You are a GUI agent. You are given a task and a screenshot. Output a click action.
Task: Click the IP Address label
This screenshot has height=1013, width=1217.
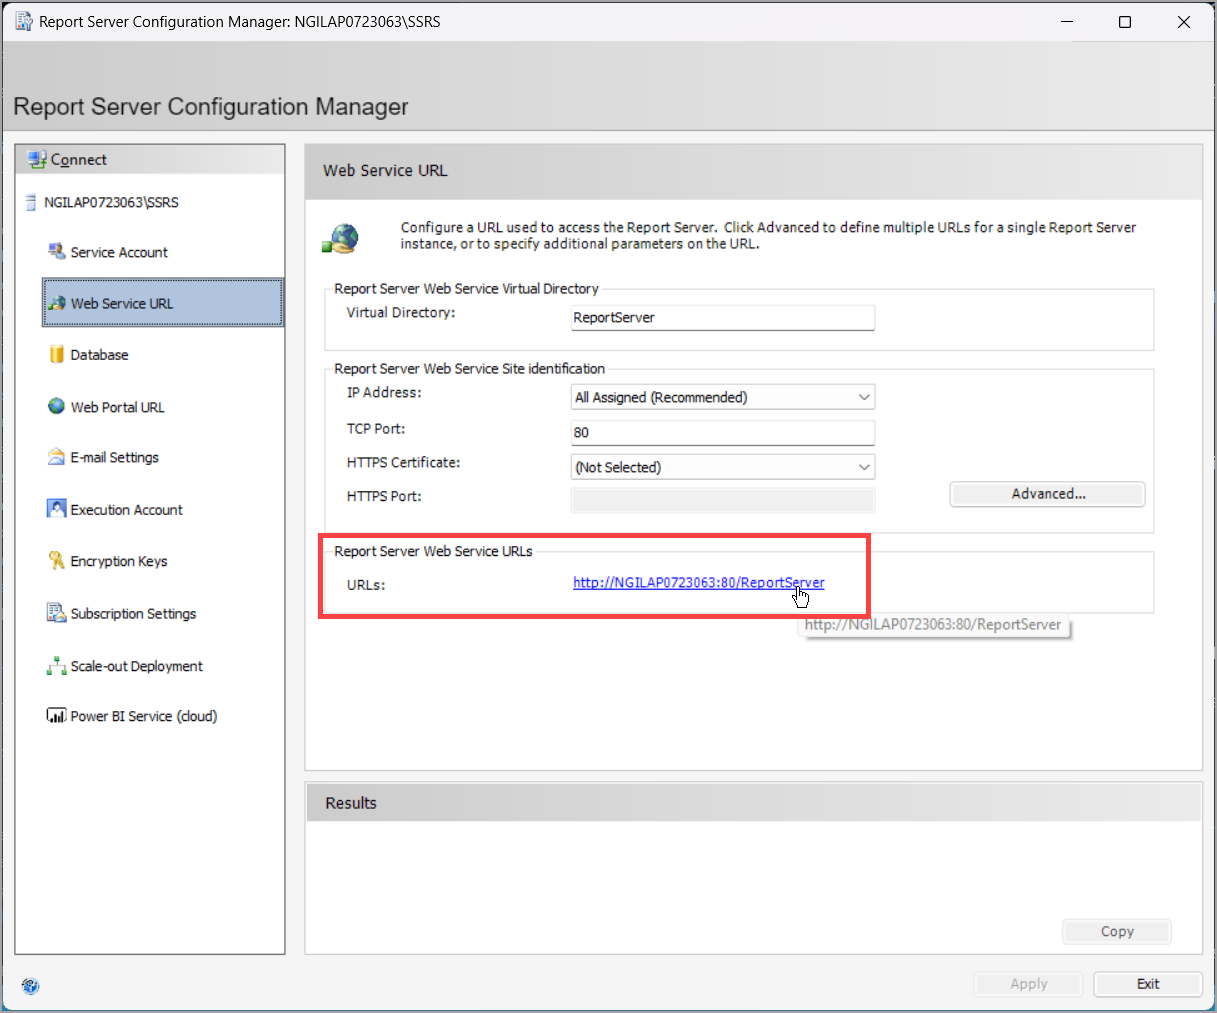(x=384, y=393)
